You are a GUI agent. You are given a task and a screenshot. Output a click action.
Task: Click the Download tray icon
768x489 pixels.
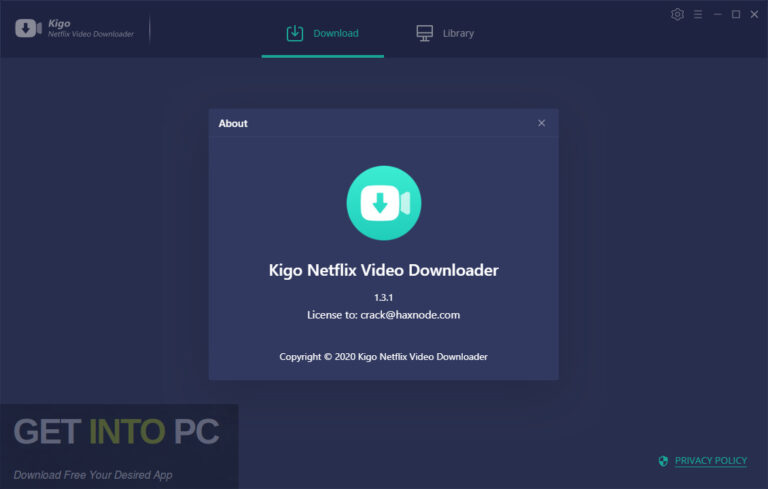tap(295, 33)
